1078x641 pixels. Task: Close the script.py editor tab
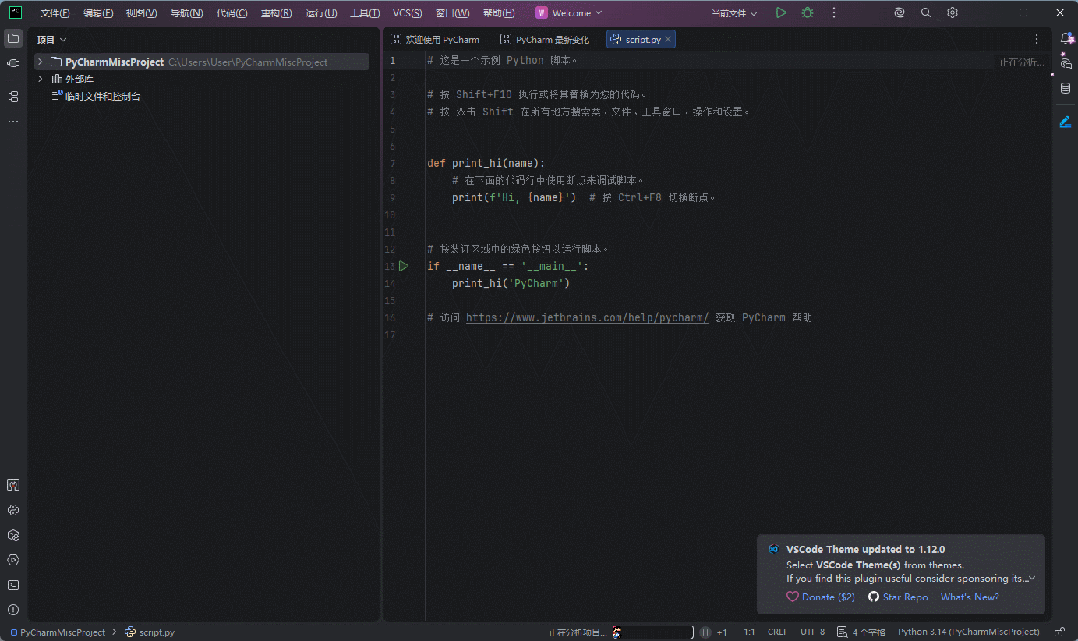pyautogui.click(x=668, y=39)
